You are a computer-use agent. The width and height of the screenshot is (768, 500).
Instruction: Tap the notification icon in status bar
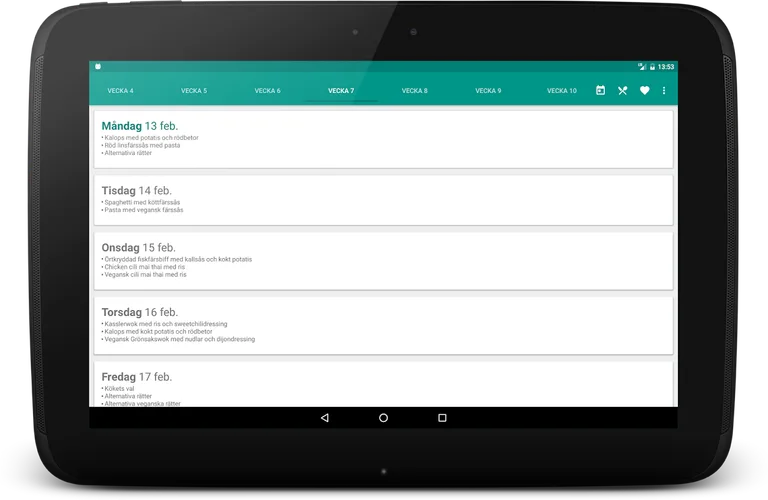click(x=98, y=66)
